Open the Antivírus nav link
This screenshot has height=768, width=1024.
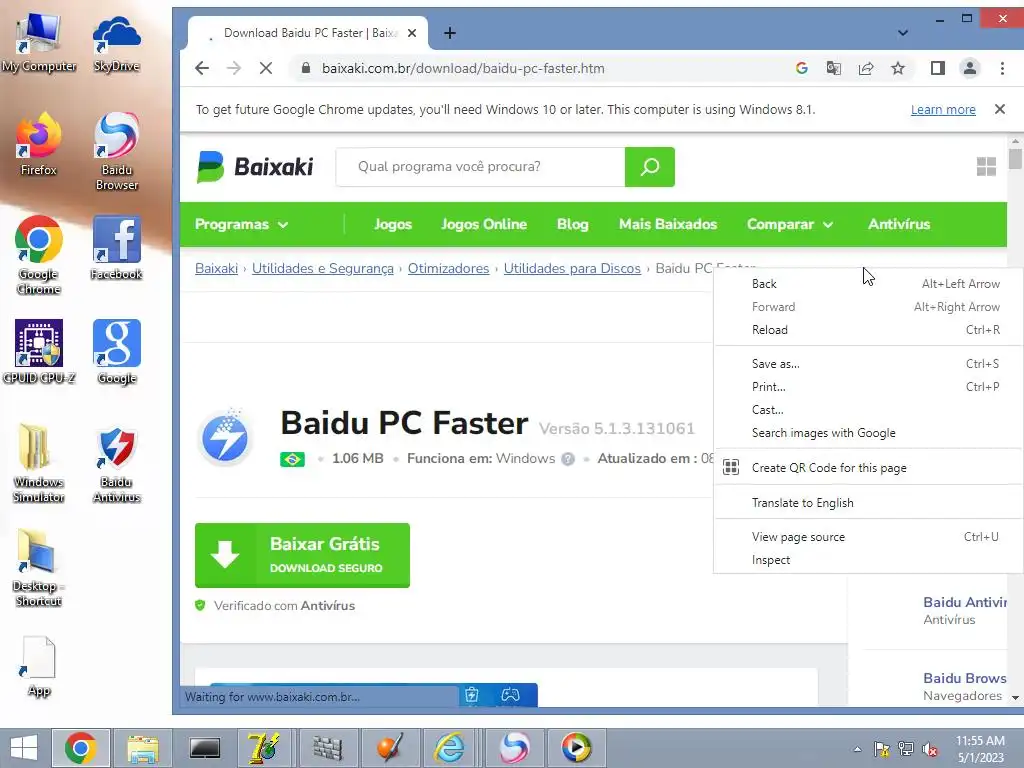[899, 224]
